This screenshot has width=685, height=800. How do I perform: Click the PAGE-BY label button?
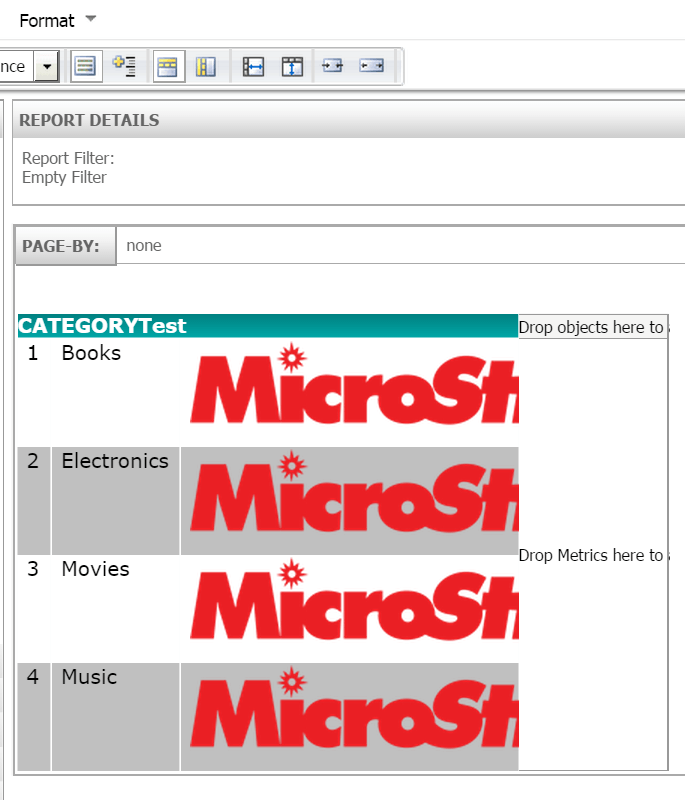pos(66,246)
